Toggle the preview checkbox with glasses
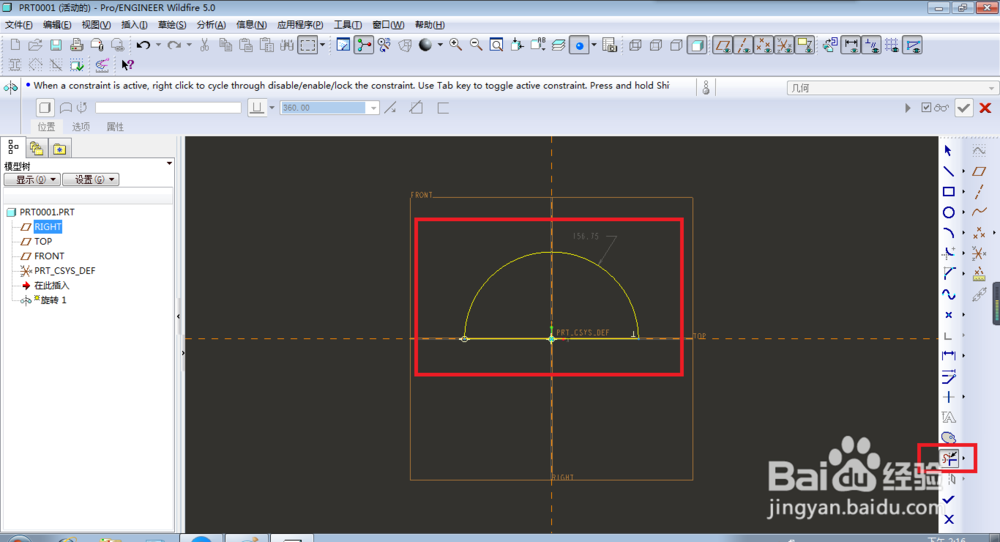 pyautogui.click(x=935, y=108)
